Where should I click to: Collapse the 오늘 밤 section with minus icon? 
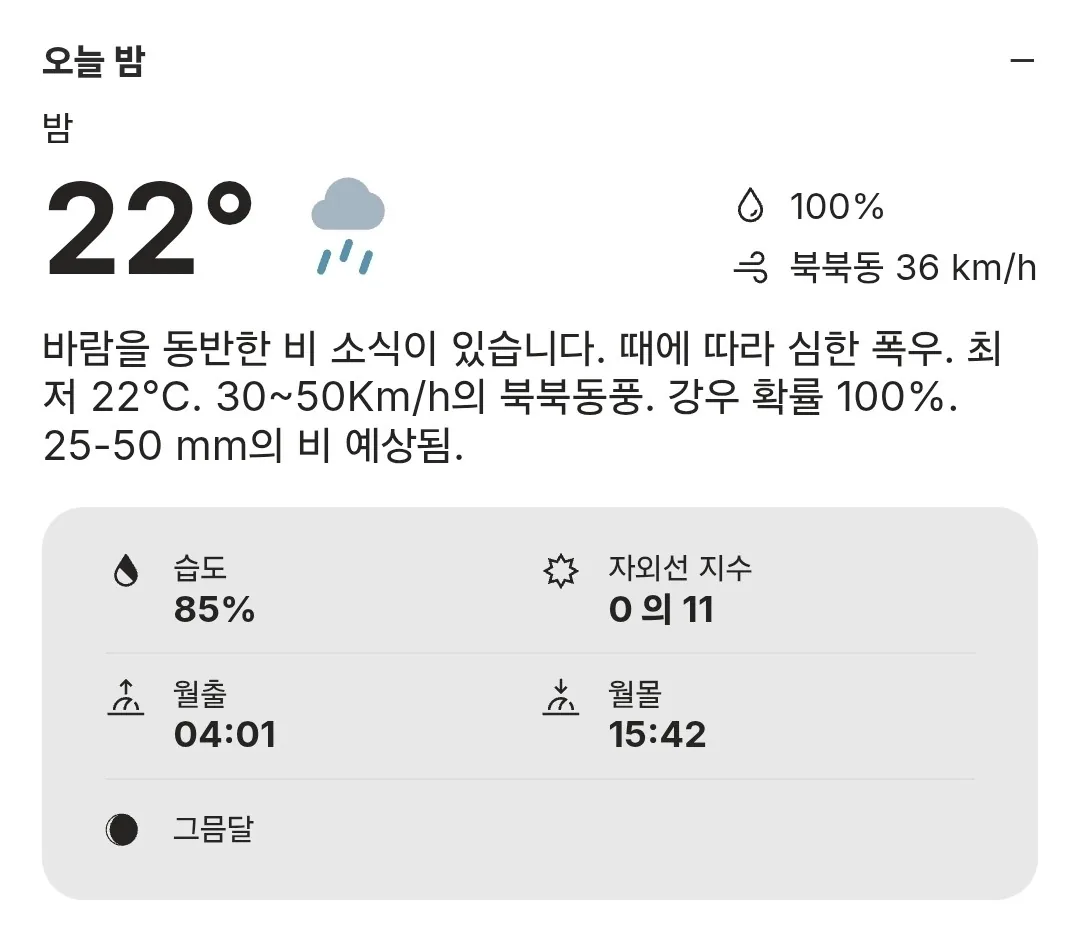click(x=1022, y=61)
